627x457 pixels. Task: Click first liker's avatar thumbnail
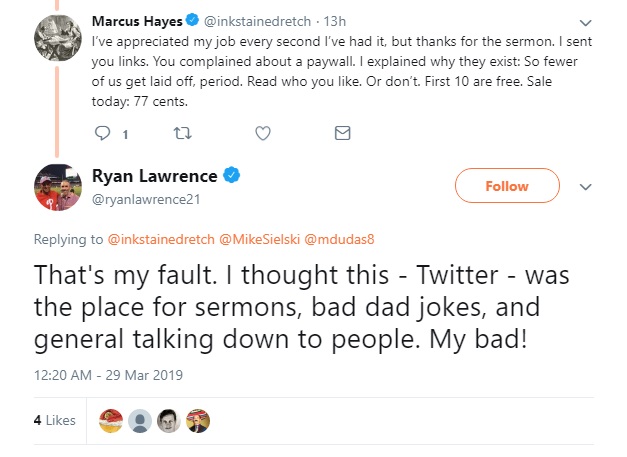pyautogui.click(x=113, y=421)
